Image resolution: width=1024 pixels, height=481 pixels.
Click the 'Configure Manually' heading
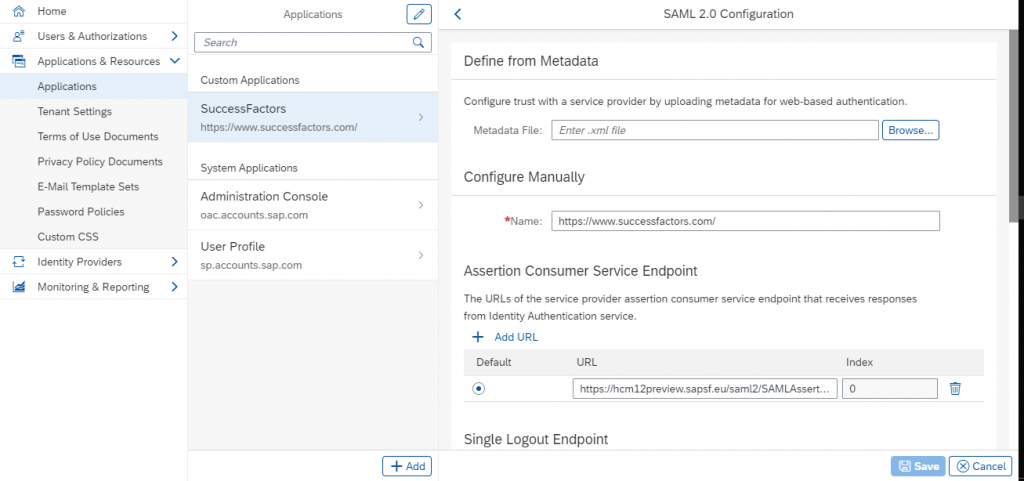point(524,177)
